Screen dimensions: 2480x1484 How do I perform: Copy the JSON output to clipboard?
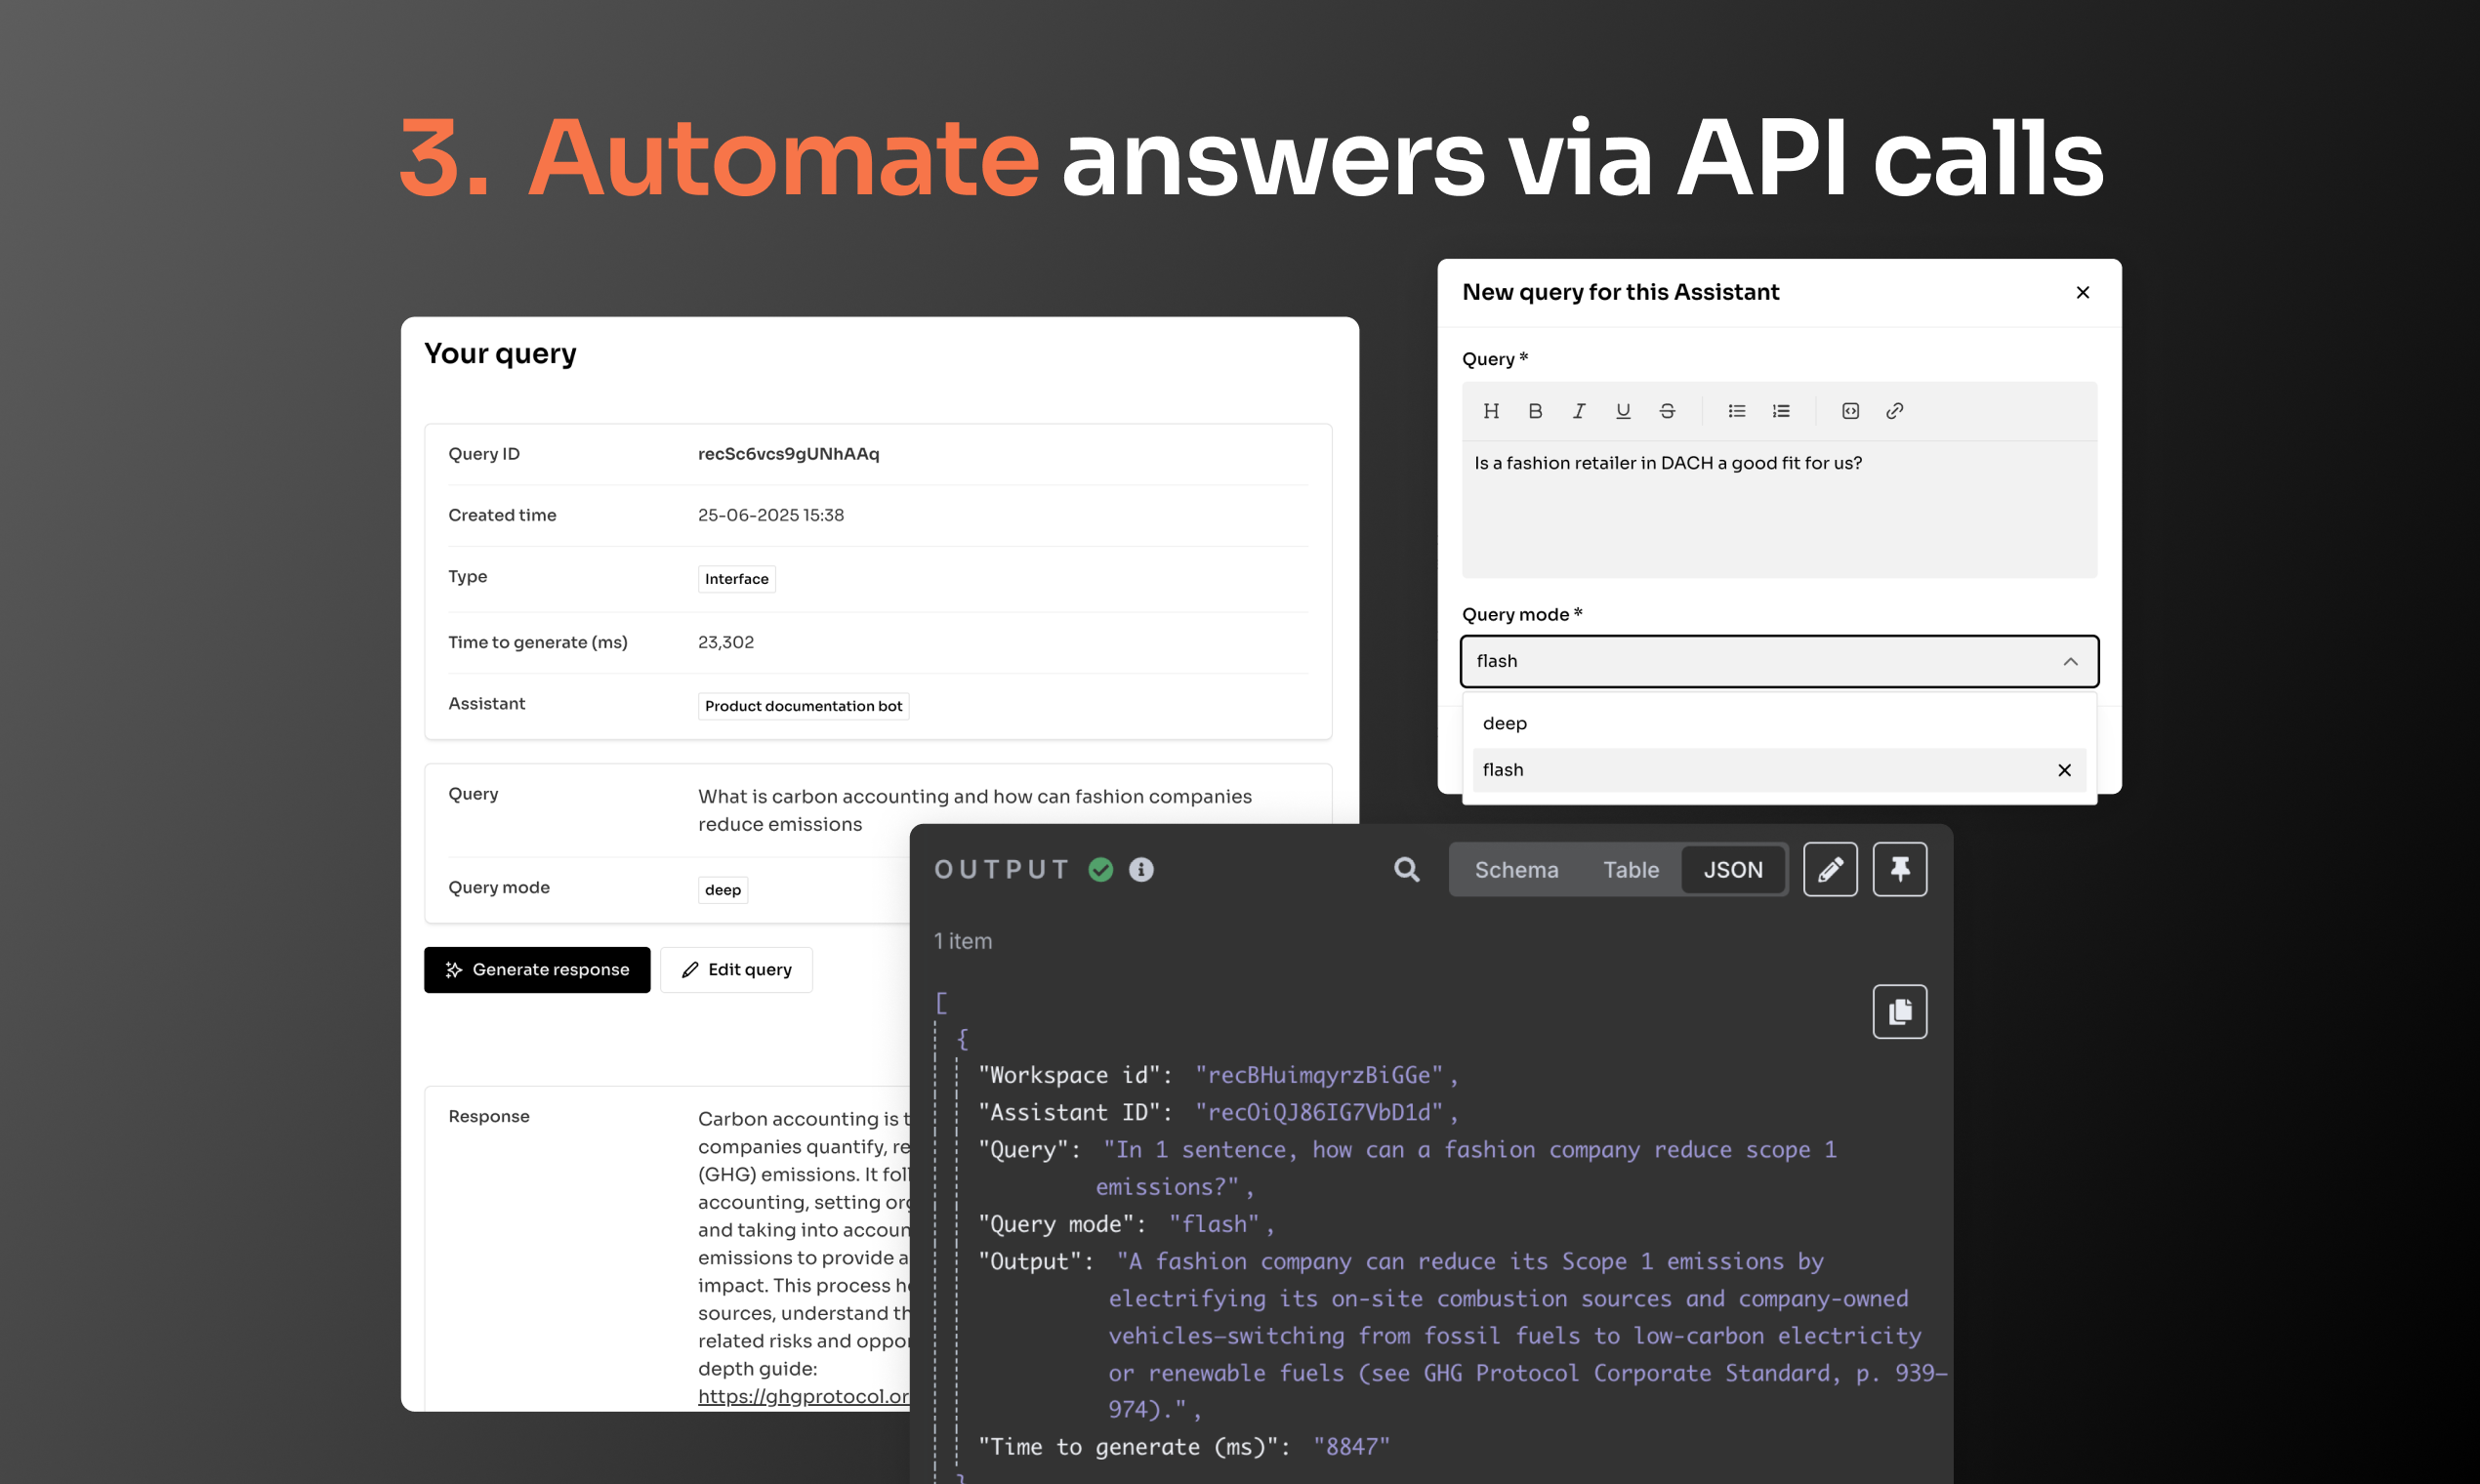pyautogui.click(x=1899, y=1012)
